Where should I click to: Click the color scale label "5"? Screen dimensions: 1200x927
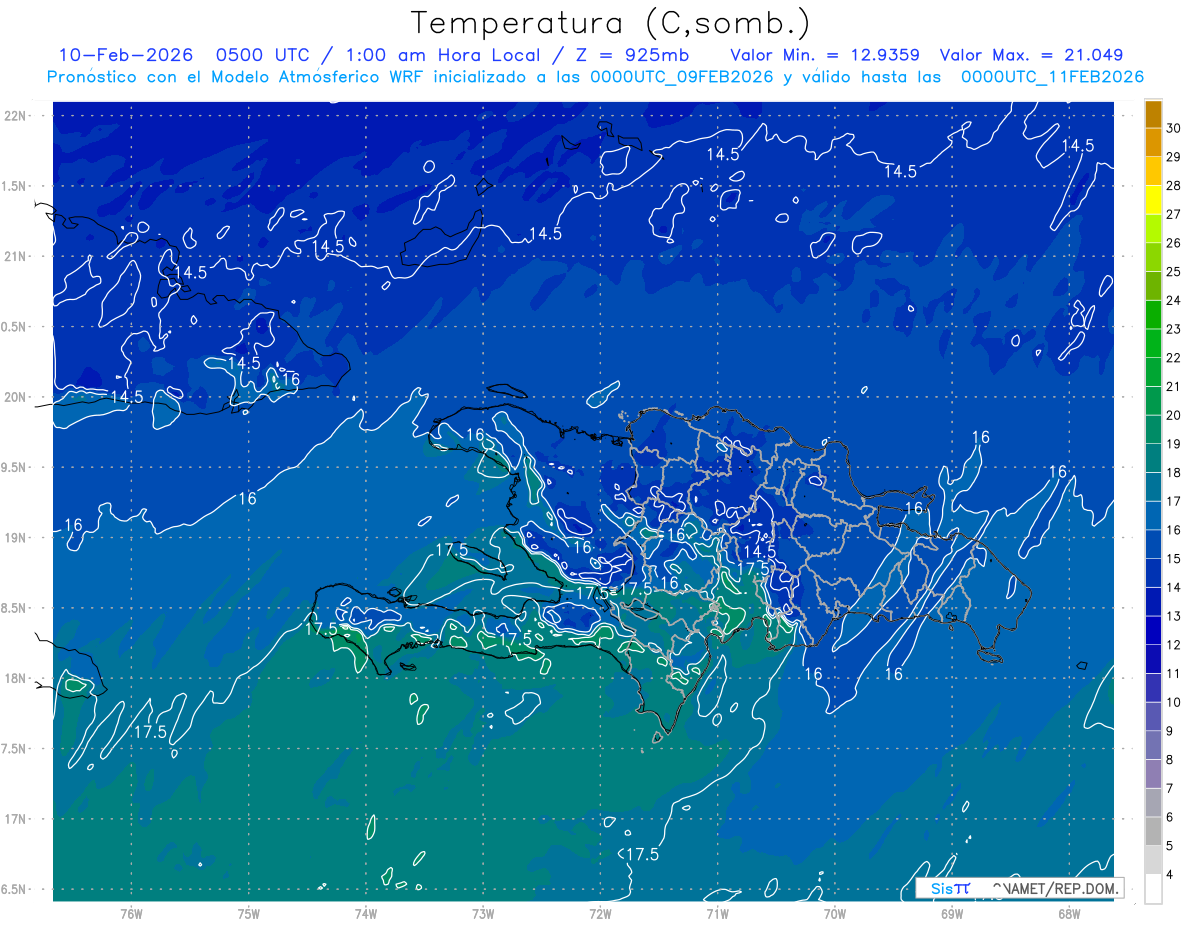(x=1172, y=846)
